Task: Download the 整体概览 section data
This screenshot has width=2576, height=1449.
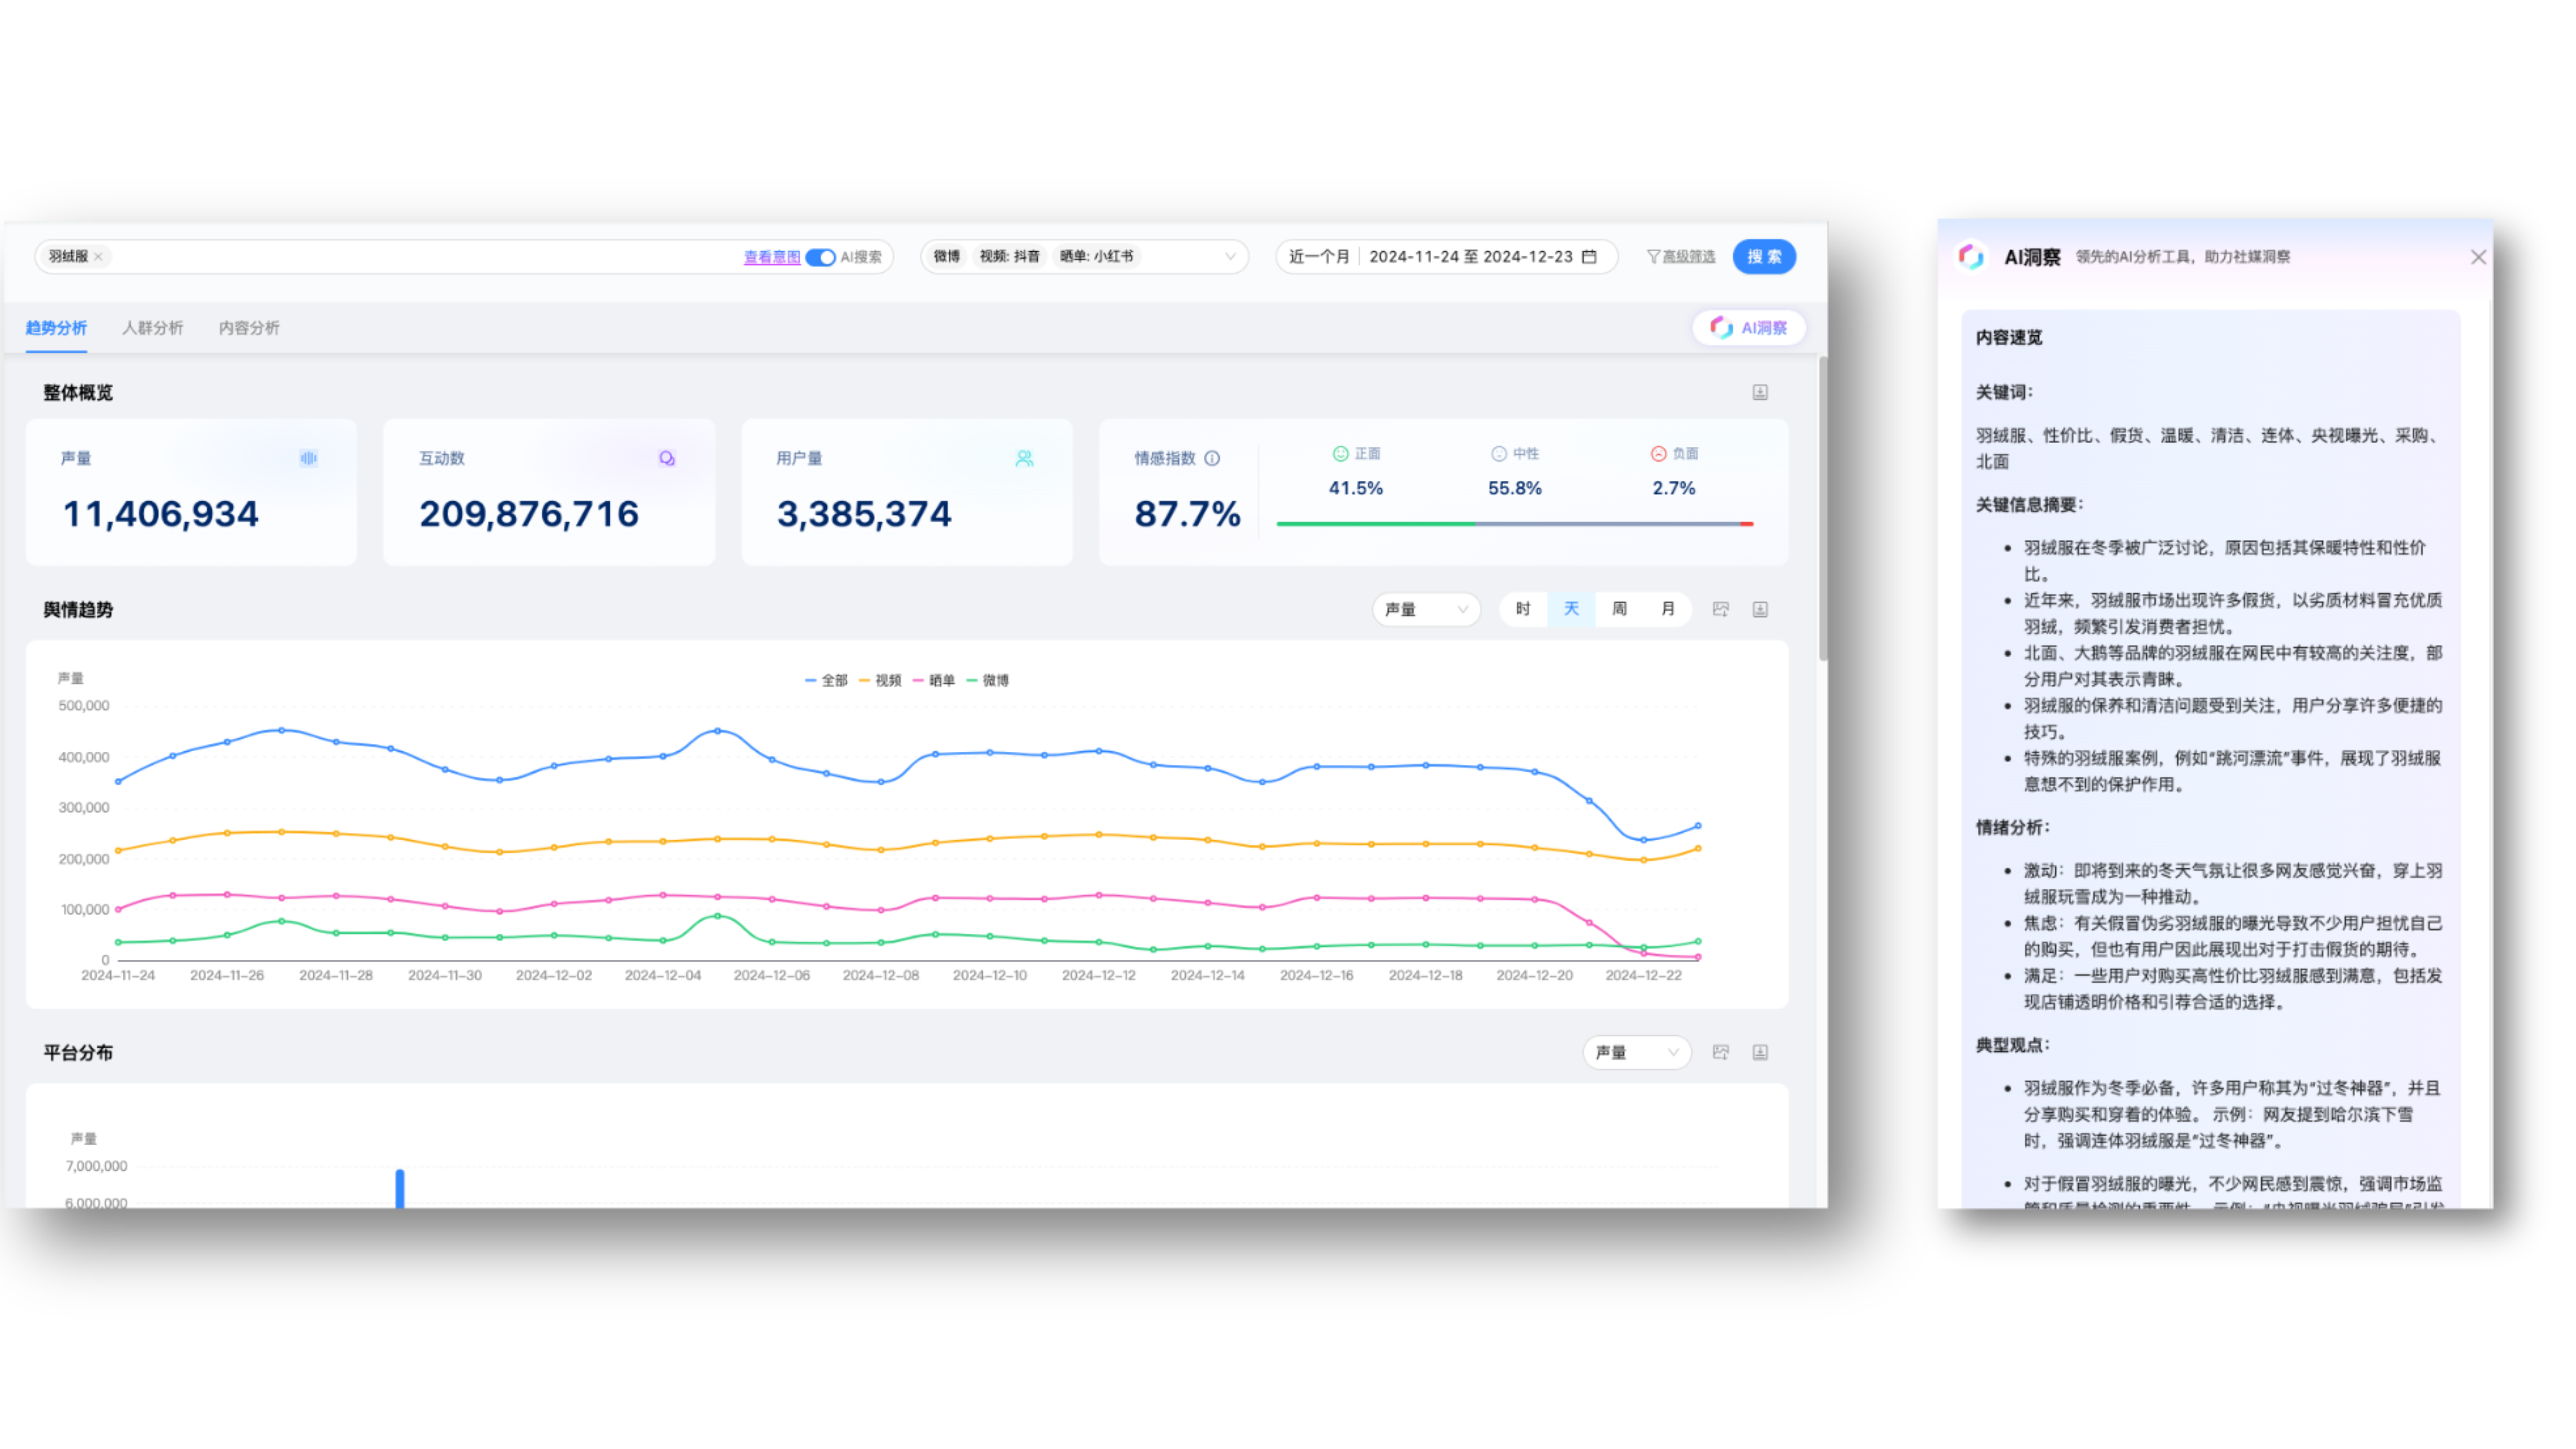Action: [1760, 392]
